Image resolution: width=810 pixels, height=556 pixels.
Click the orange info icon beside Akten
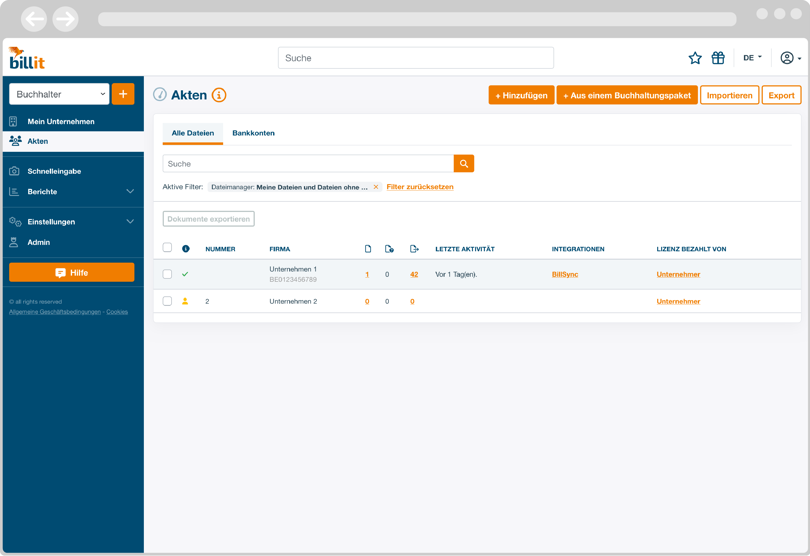click(x=219, y=95)
